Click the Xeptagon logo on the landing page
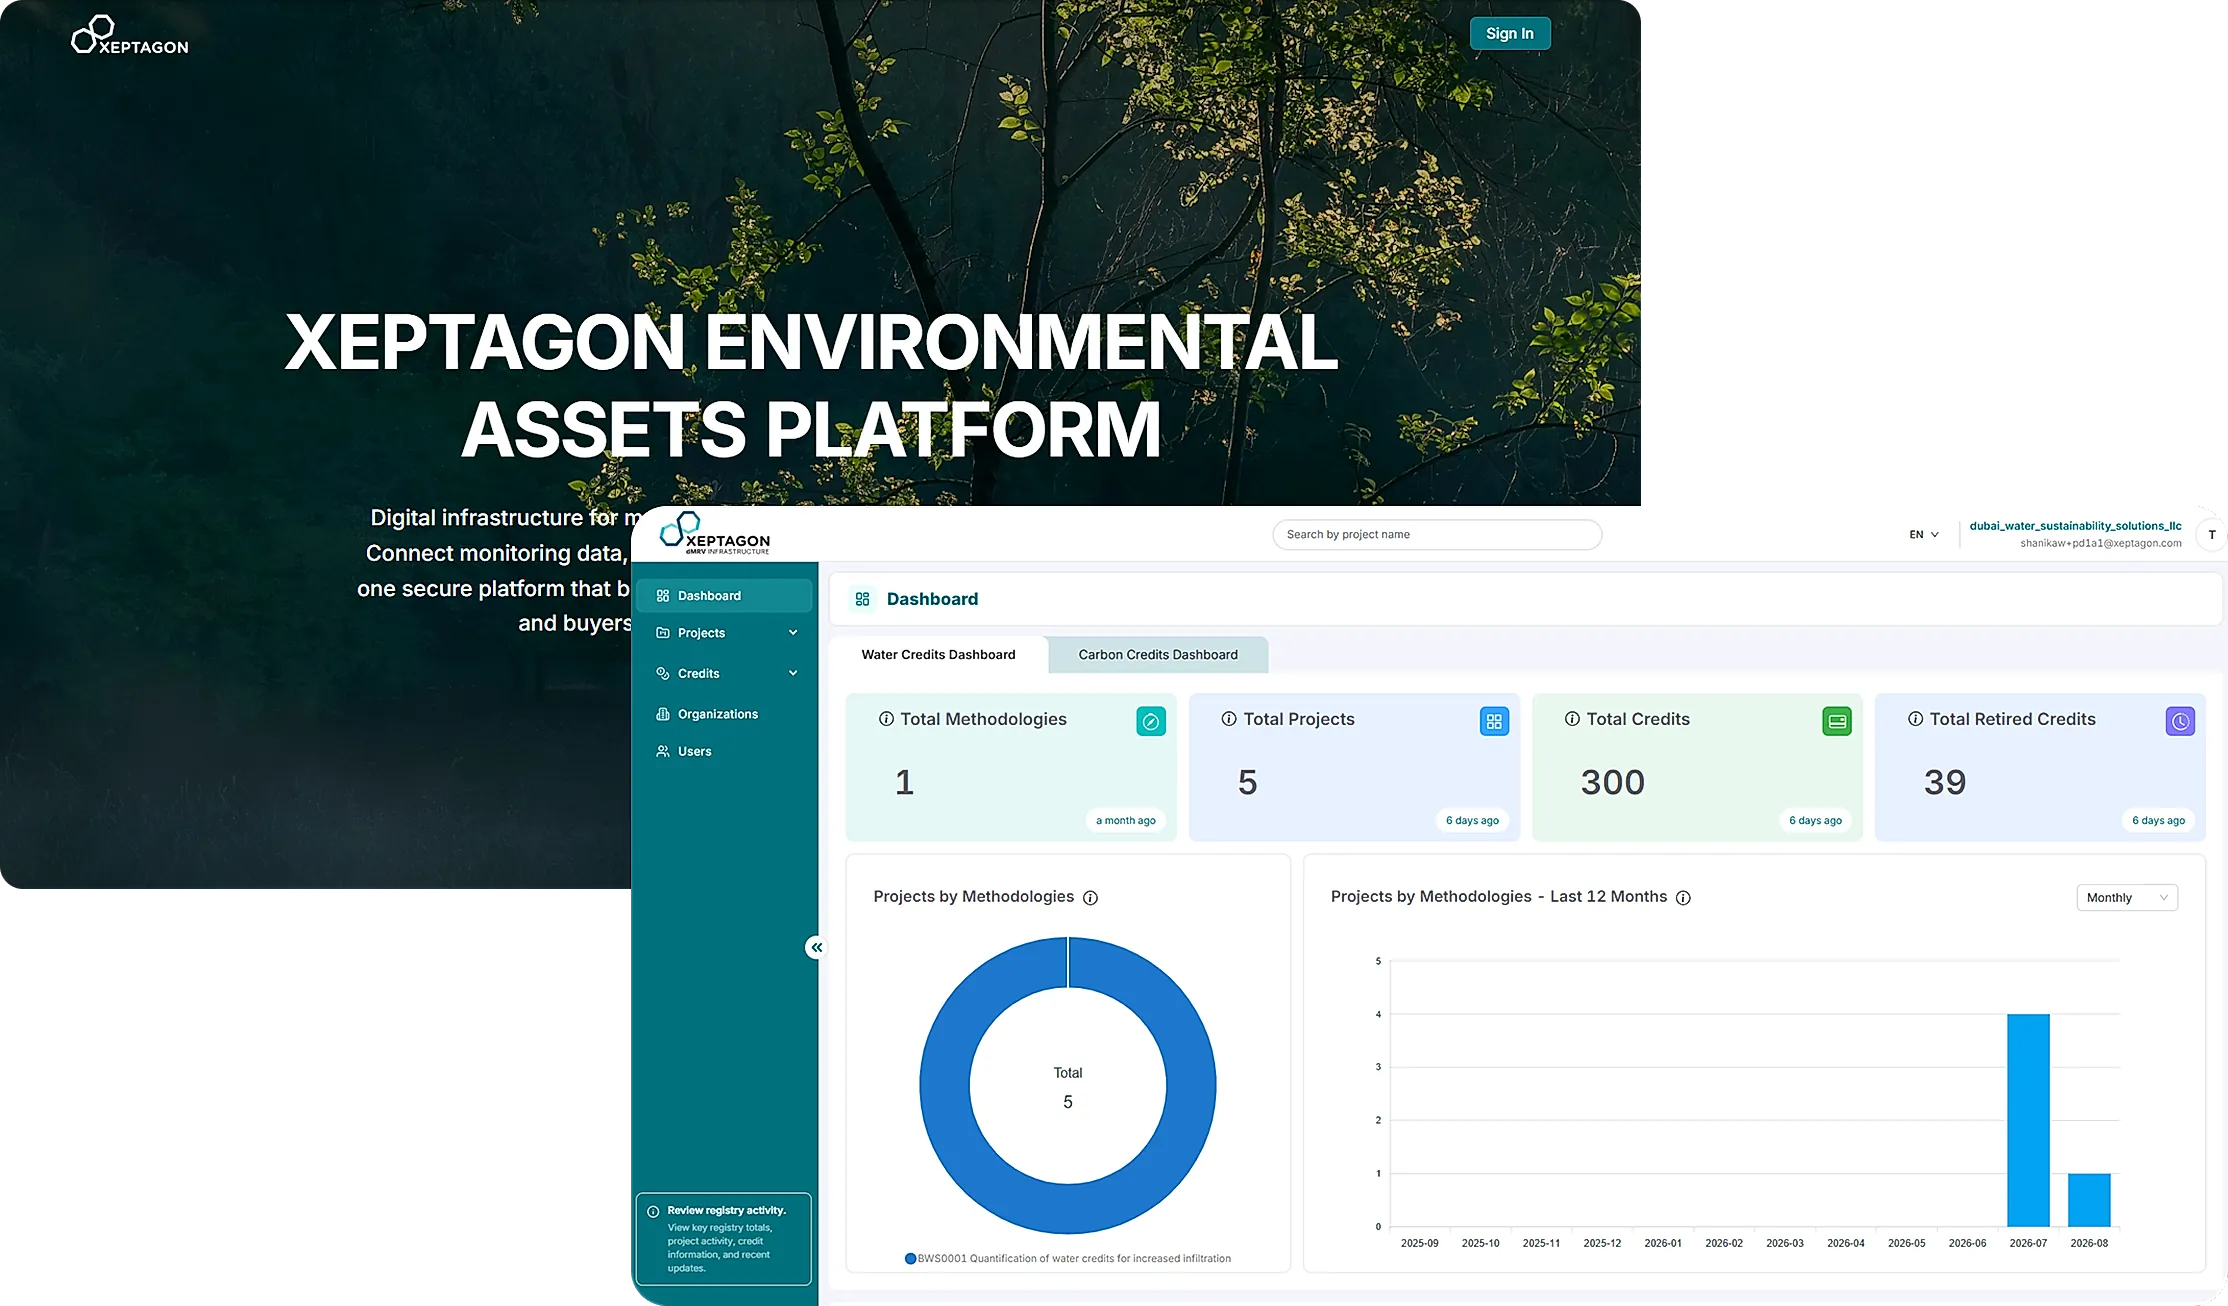The image size is (2228, 1306). 130,35
